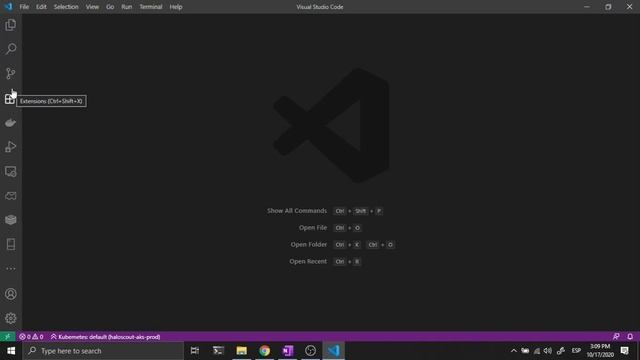Open the Go menu

click(x=110, y=7)
